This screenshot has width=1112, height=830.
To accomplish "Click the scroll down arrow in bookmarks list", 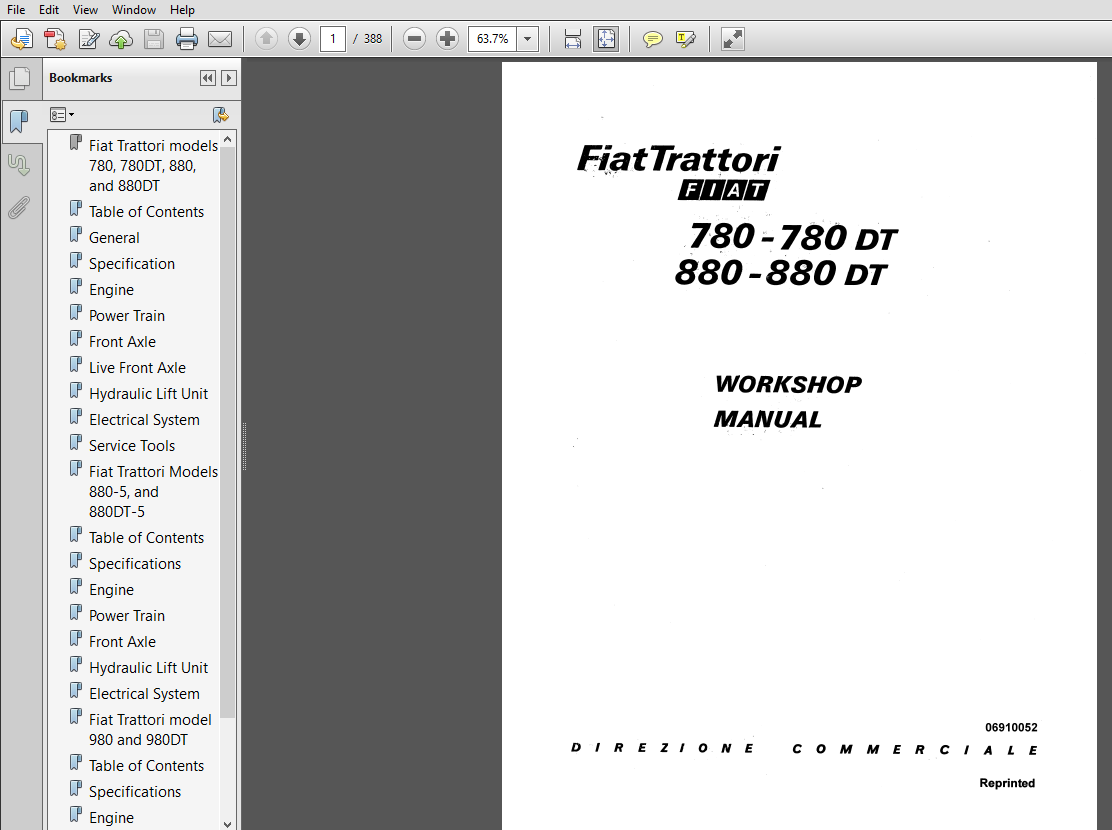I will tap(228, 824).
